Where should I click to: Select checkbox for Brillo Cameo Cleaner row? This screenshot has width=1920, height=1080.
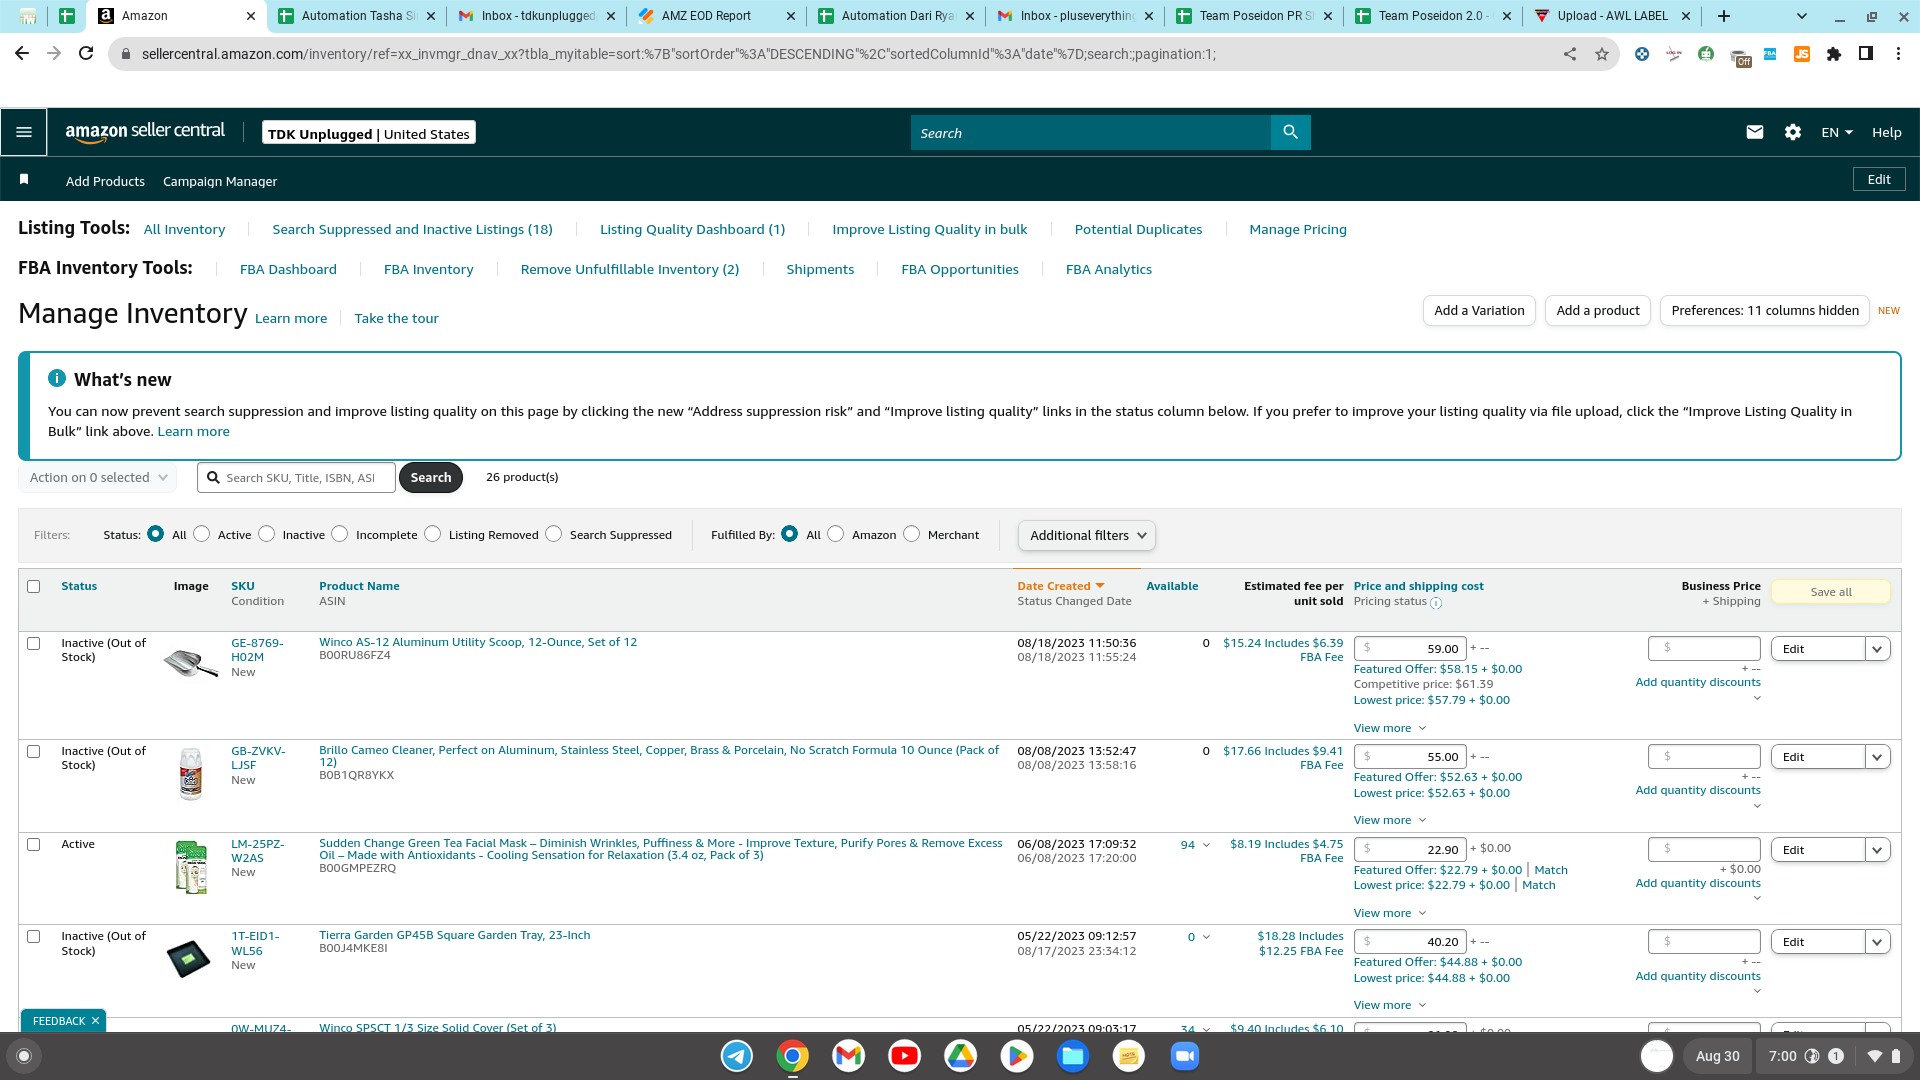[x=34, y=752]
